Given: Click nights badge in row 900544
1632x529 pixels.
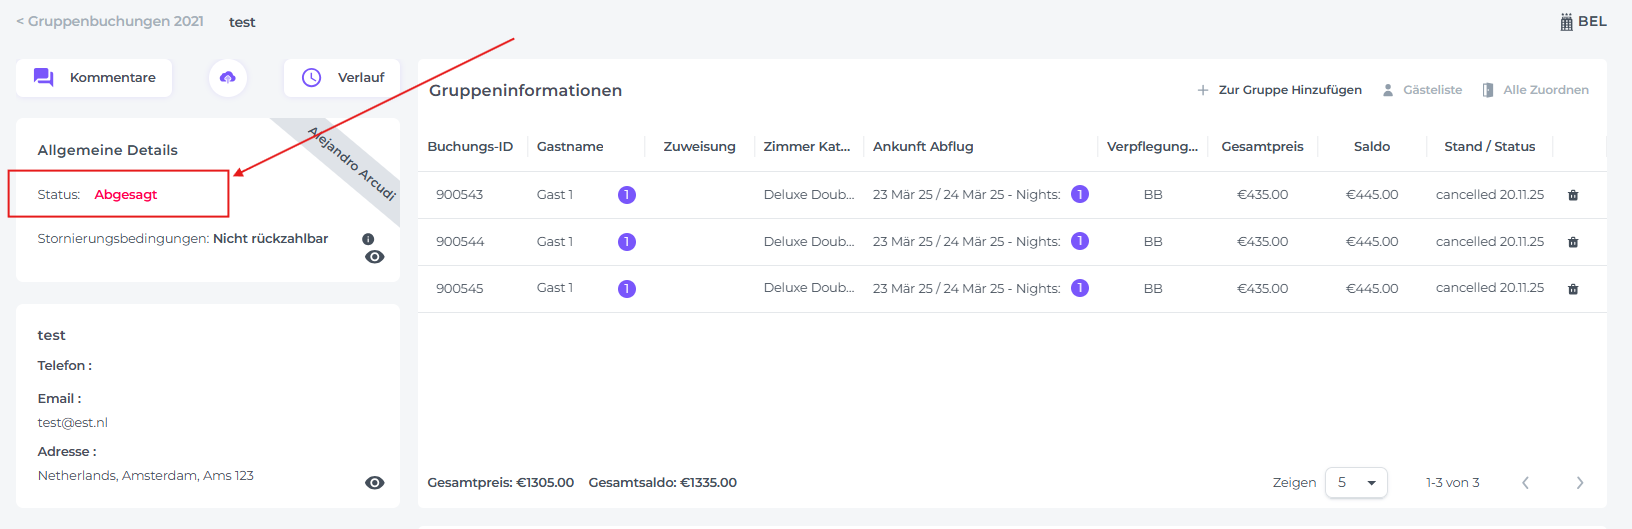Looking at the screenshot, I should tap(1080, 241).
